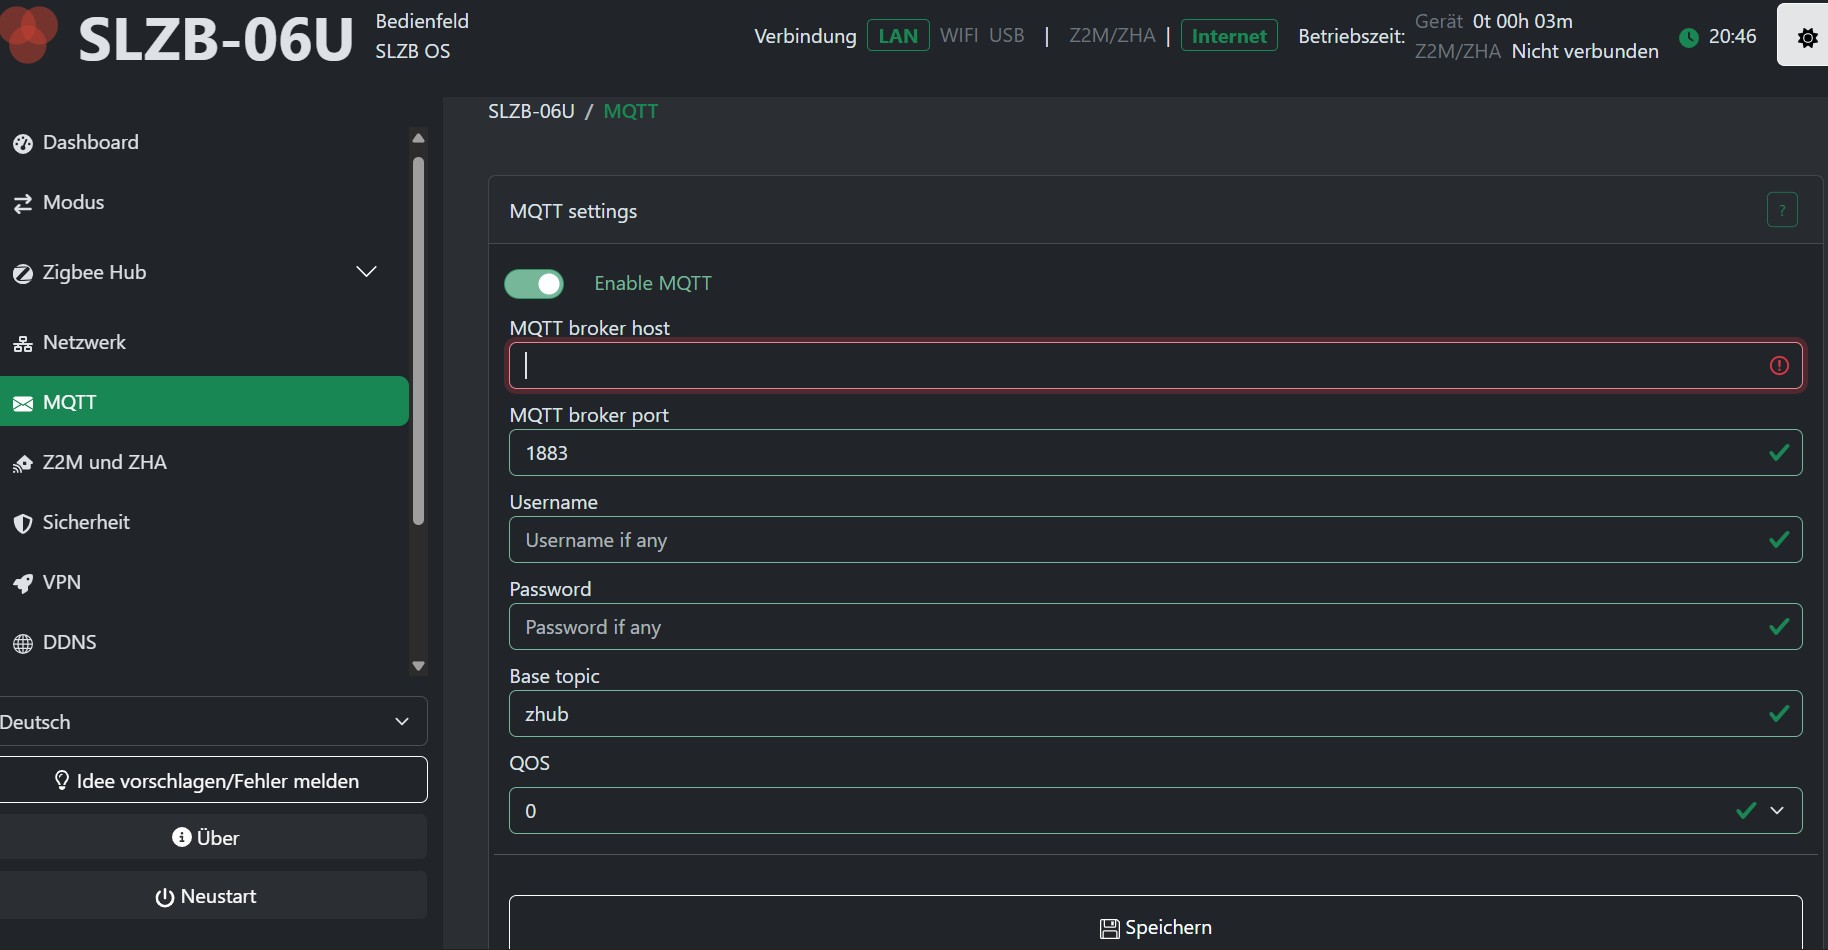
Task: Disable the Enable MQTT switch
Action: coord(534,284)
